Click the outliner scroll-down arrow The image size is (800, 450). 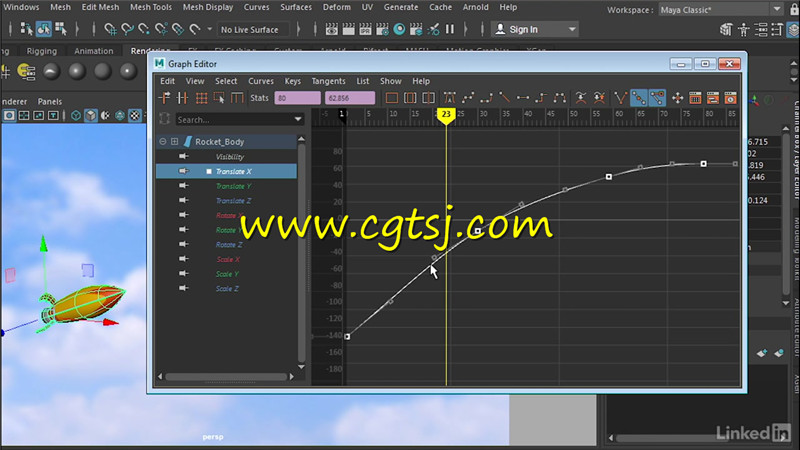[301, 366]
